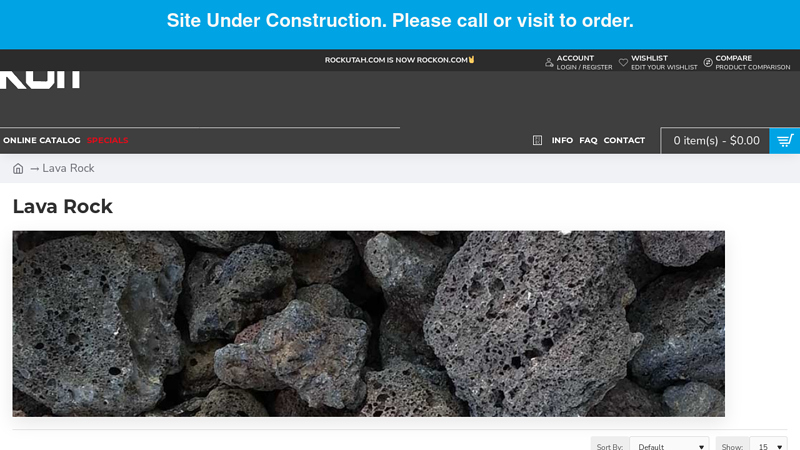Open the Info menu link
Image resolution: width=800 pixels, height=450 pixels.
click(562, 140)
